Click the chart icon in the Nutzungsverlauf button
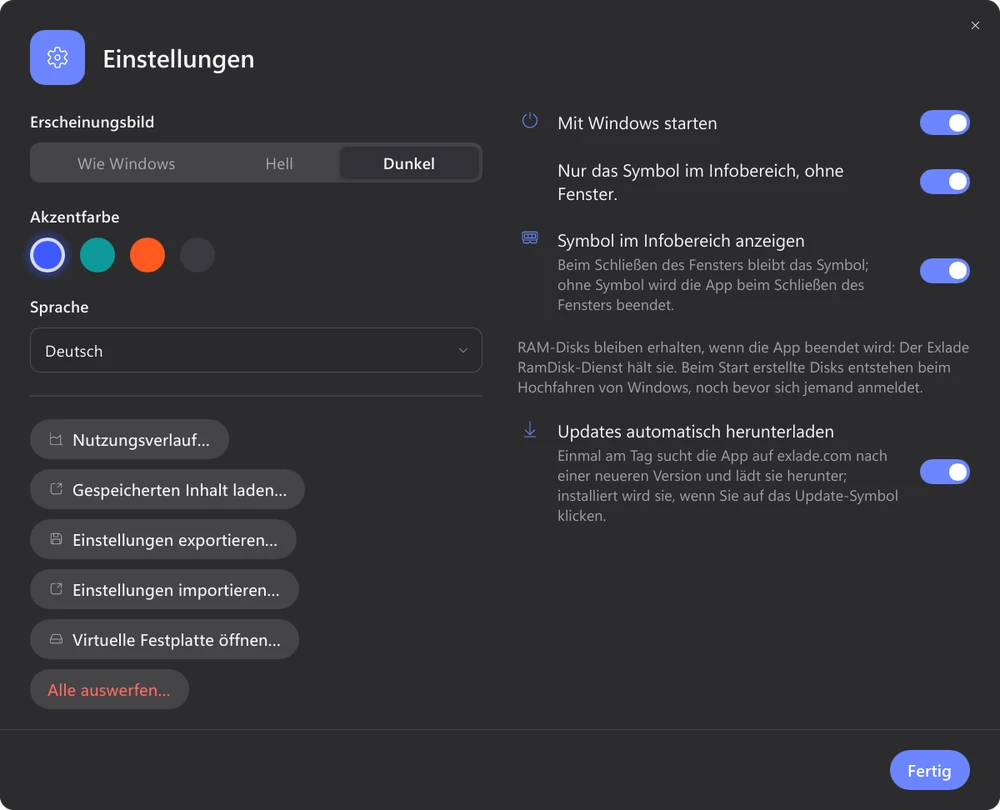 56,439
